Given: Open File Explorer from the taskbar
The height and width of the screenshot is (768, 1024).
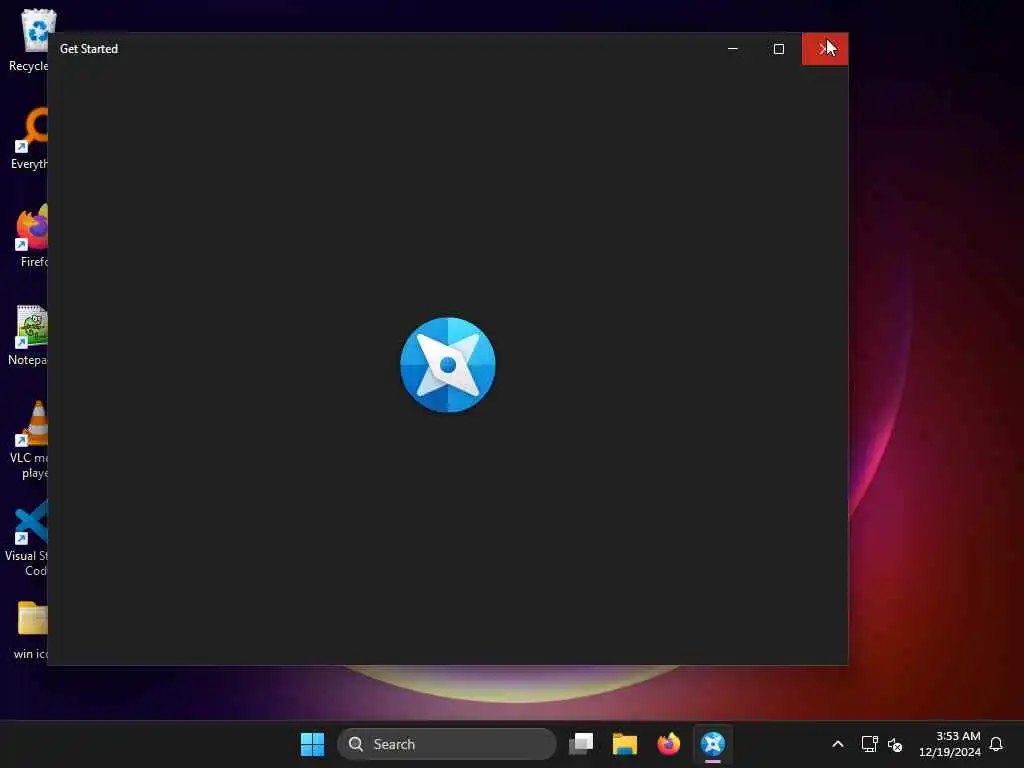Looking at the screenshot, I should click(624, 744).
